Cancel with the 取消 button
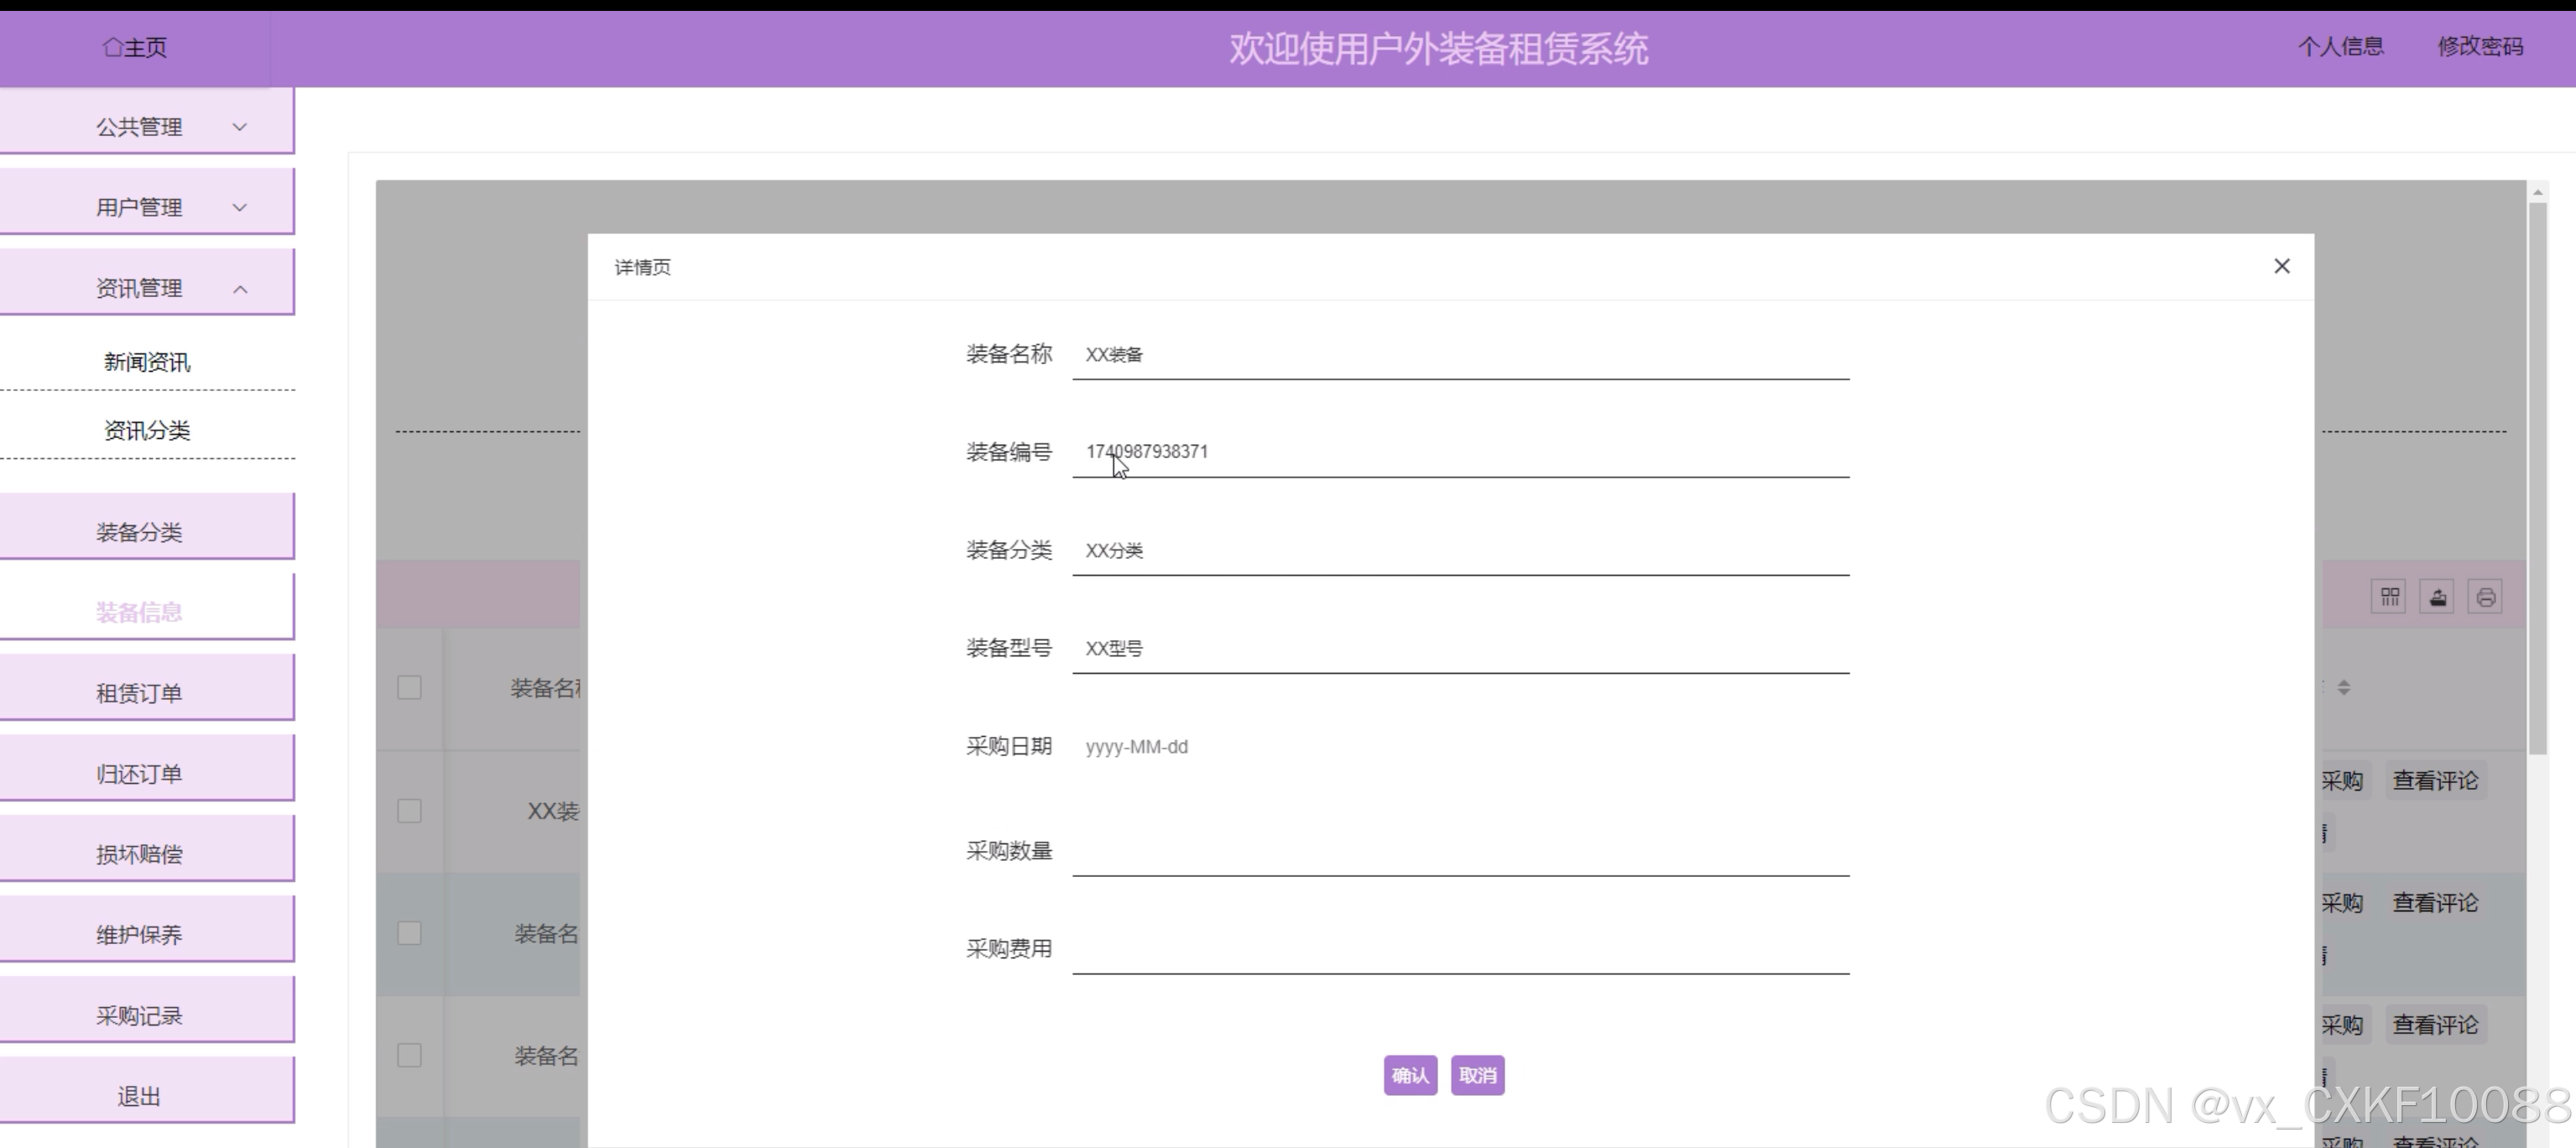The height and width of the screenshot is (1148, 2576). click(1478, 1075)
